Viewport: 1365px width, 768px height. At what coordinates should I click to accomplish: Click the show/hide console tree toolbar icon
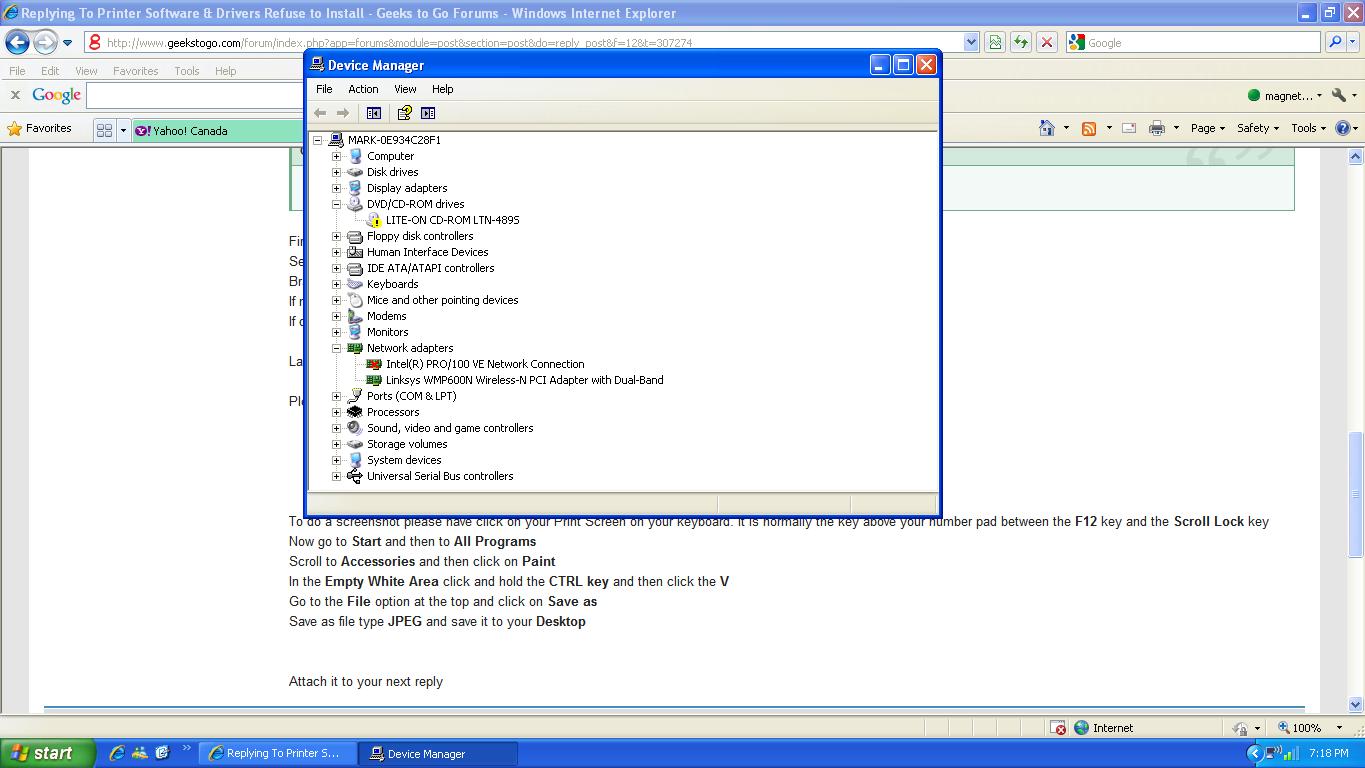(374, 113)
